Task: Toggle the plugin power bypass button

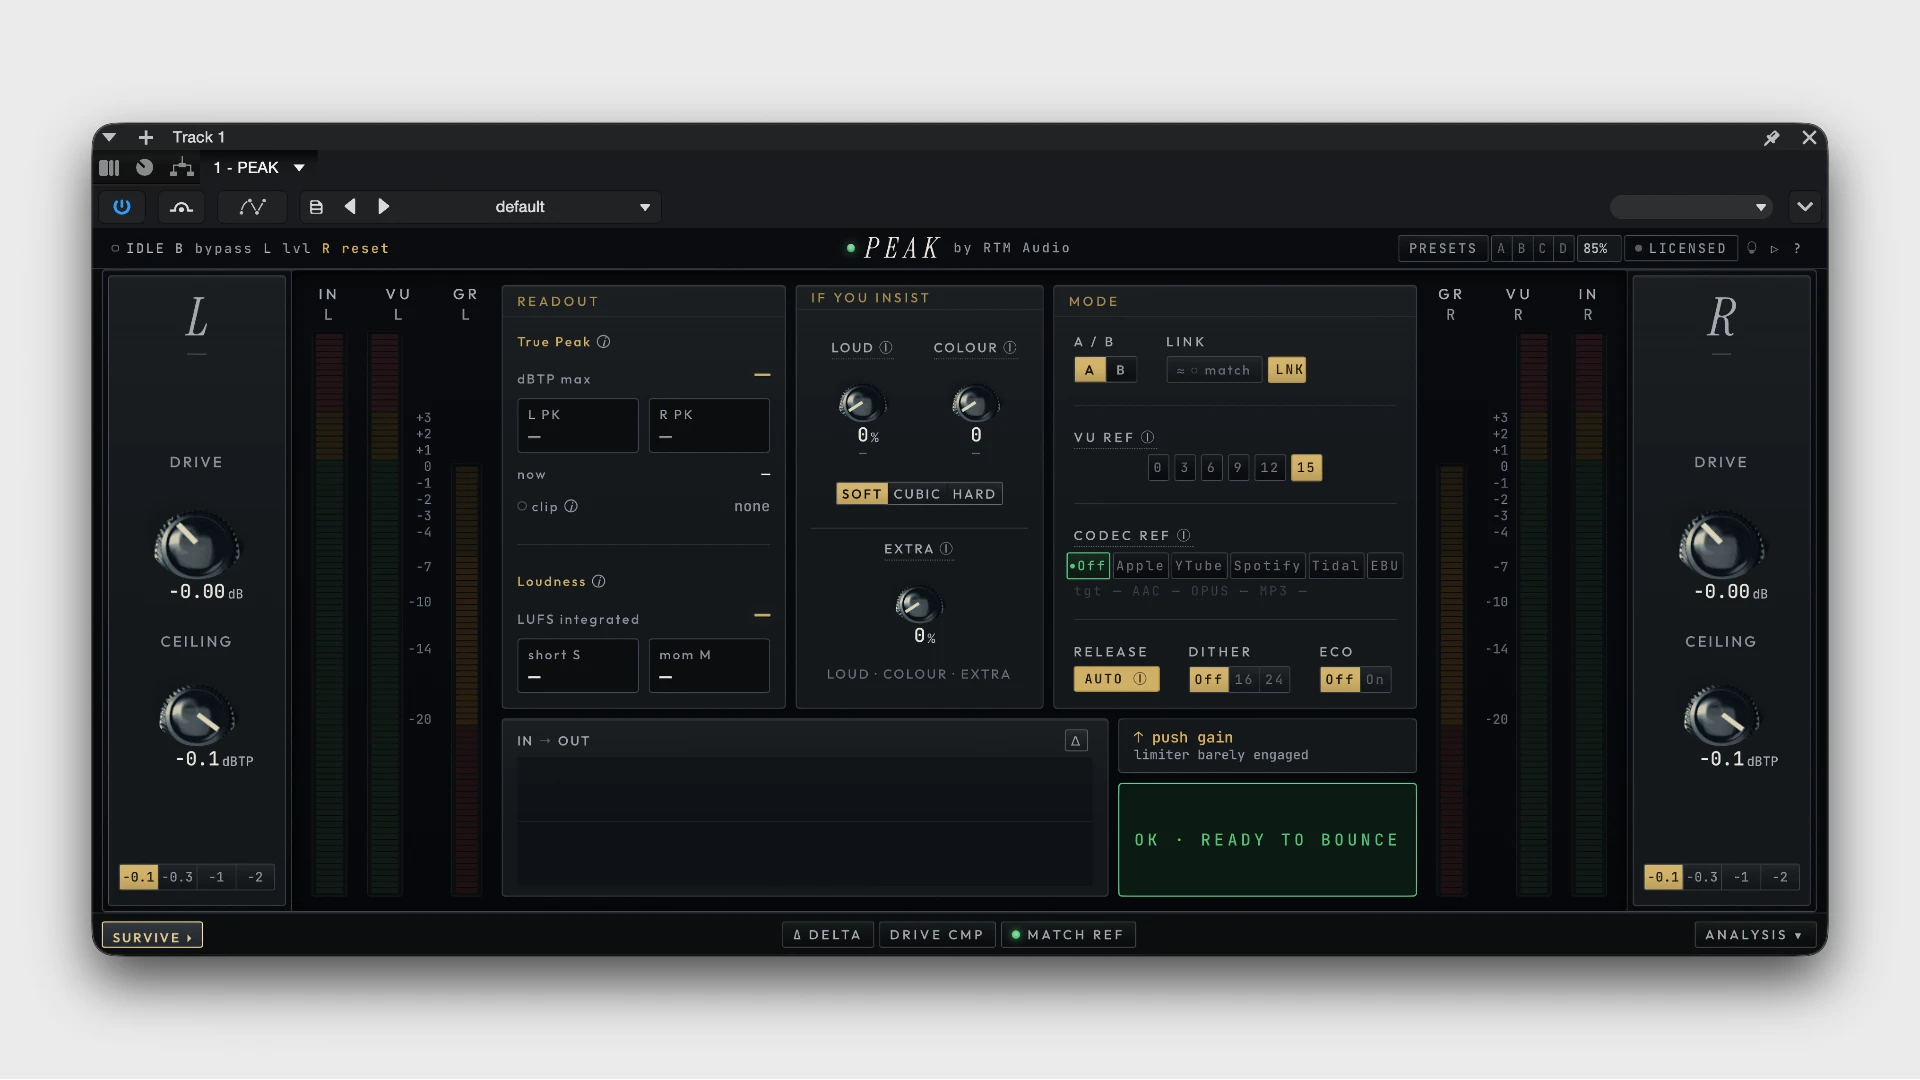Action: pos(122,207)
